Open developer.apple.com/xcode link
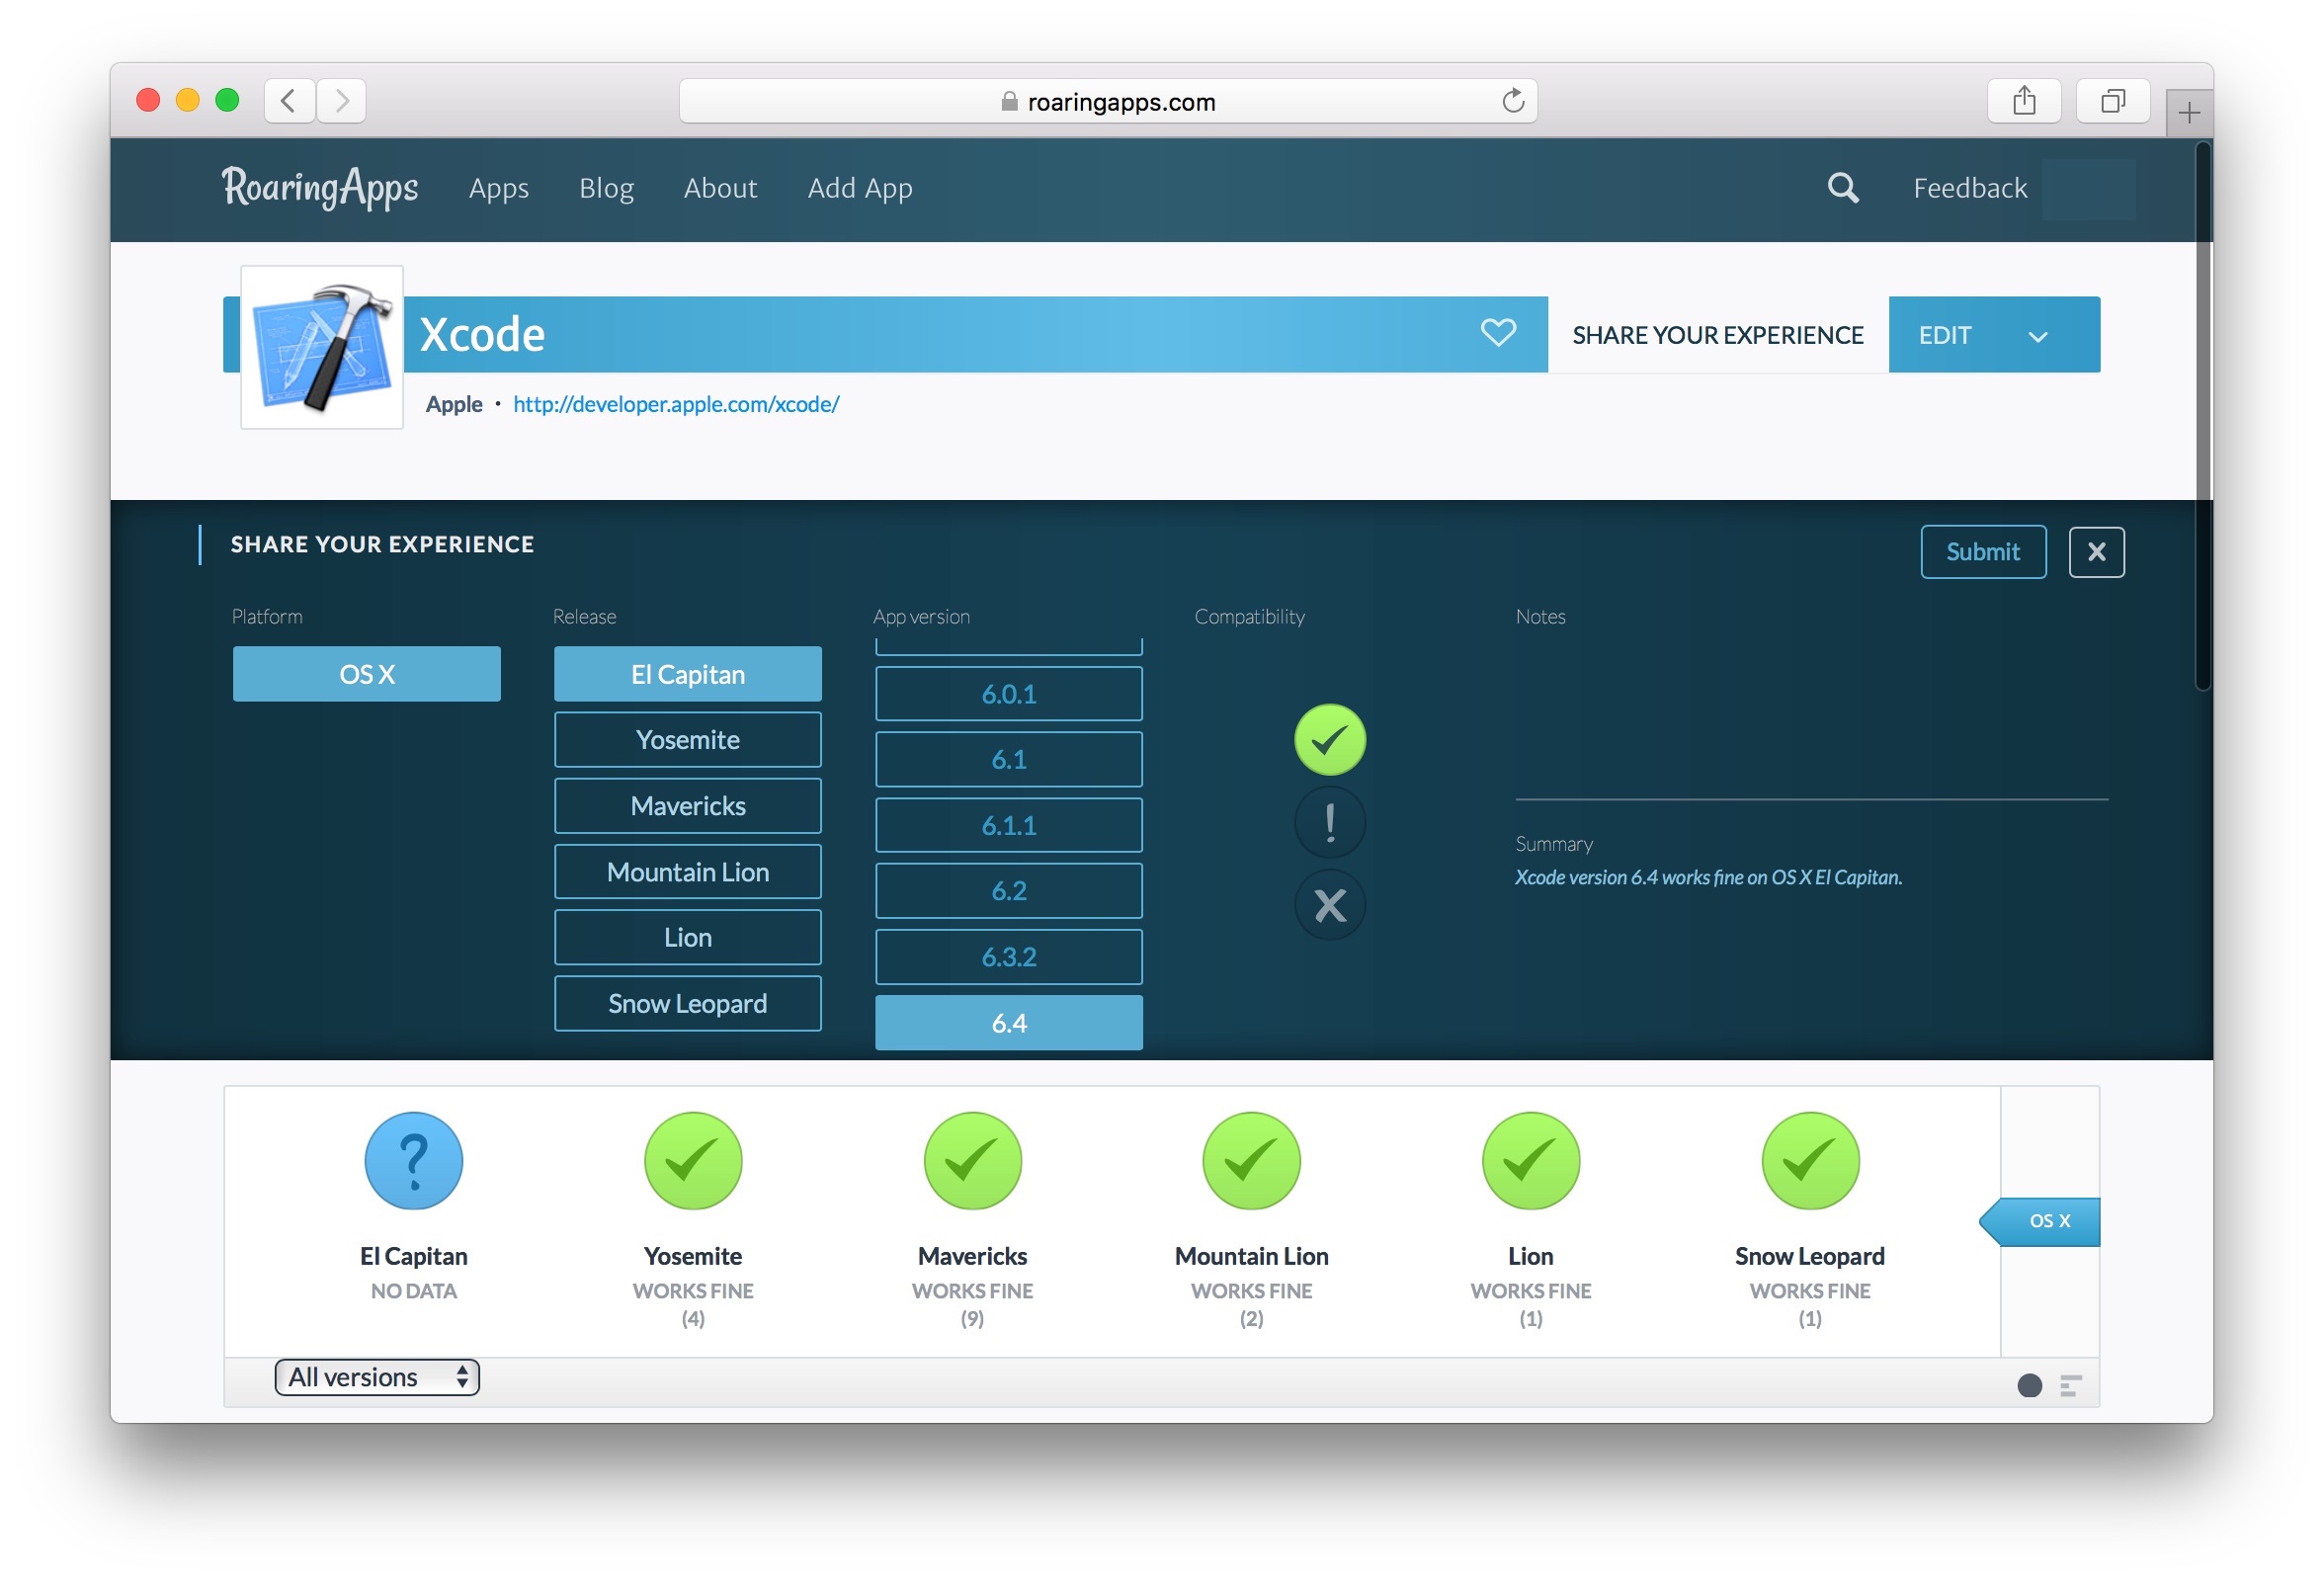 point(676,404)
